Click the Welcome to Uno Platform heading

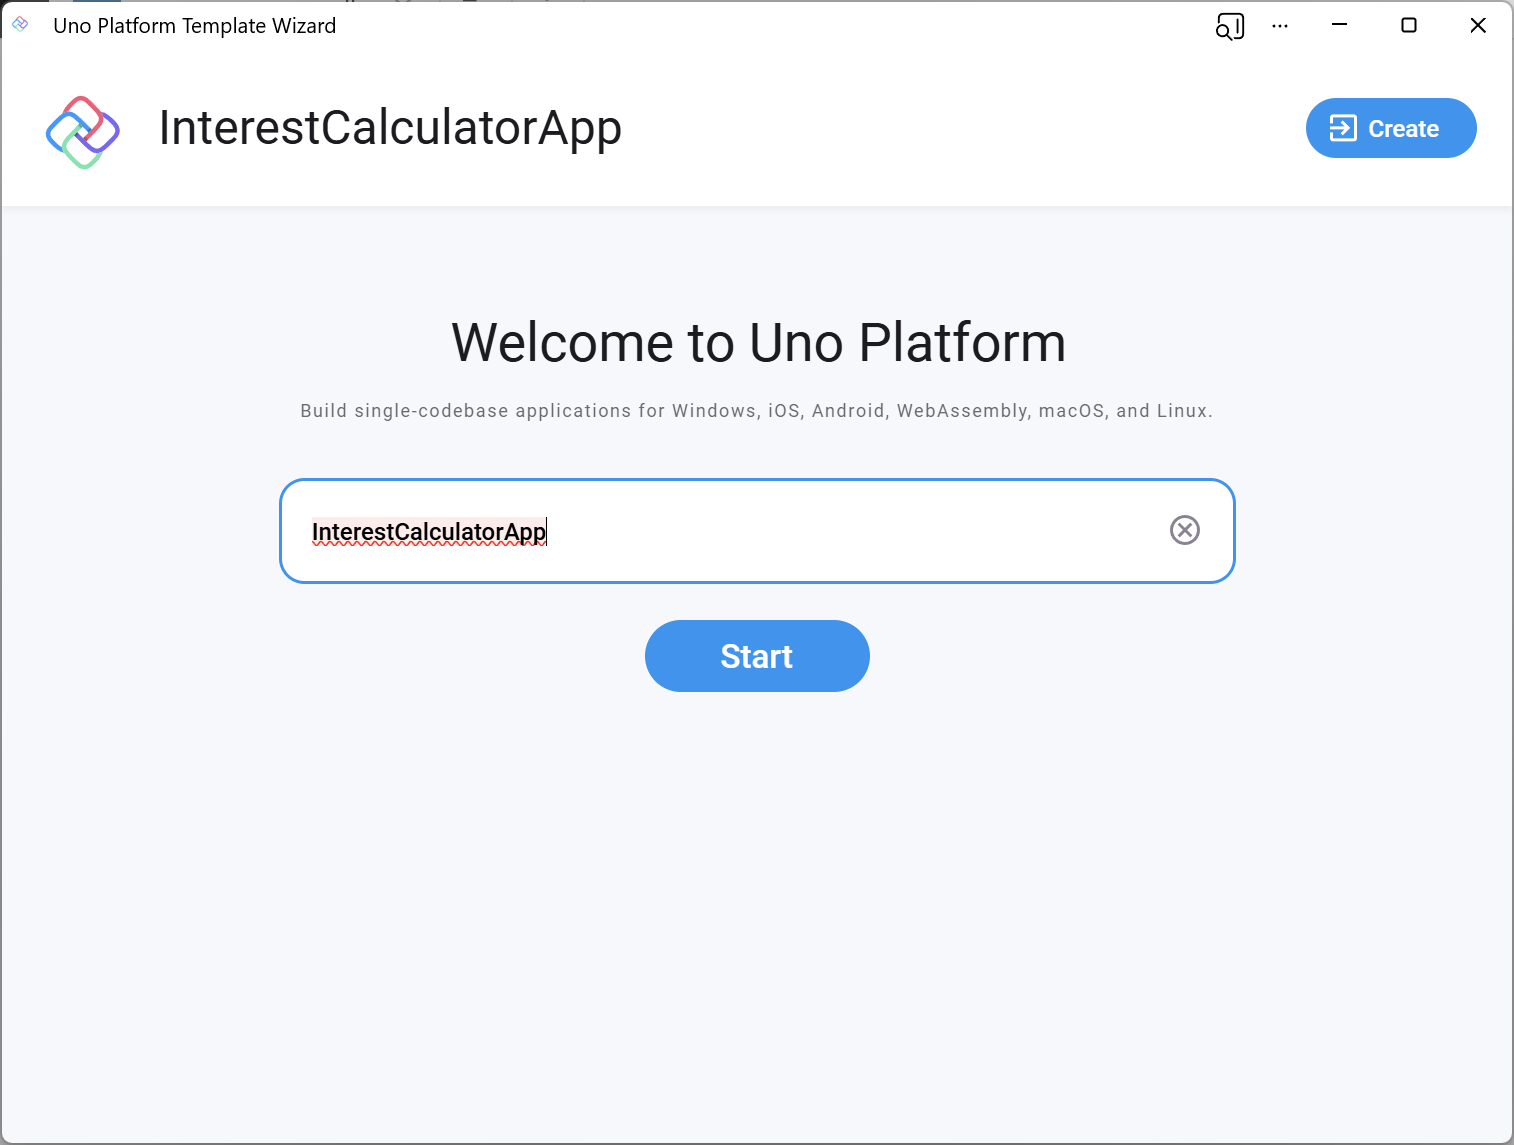coord(758,343)
